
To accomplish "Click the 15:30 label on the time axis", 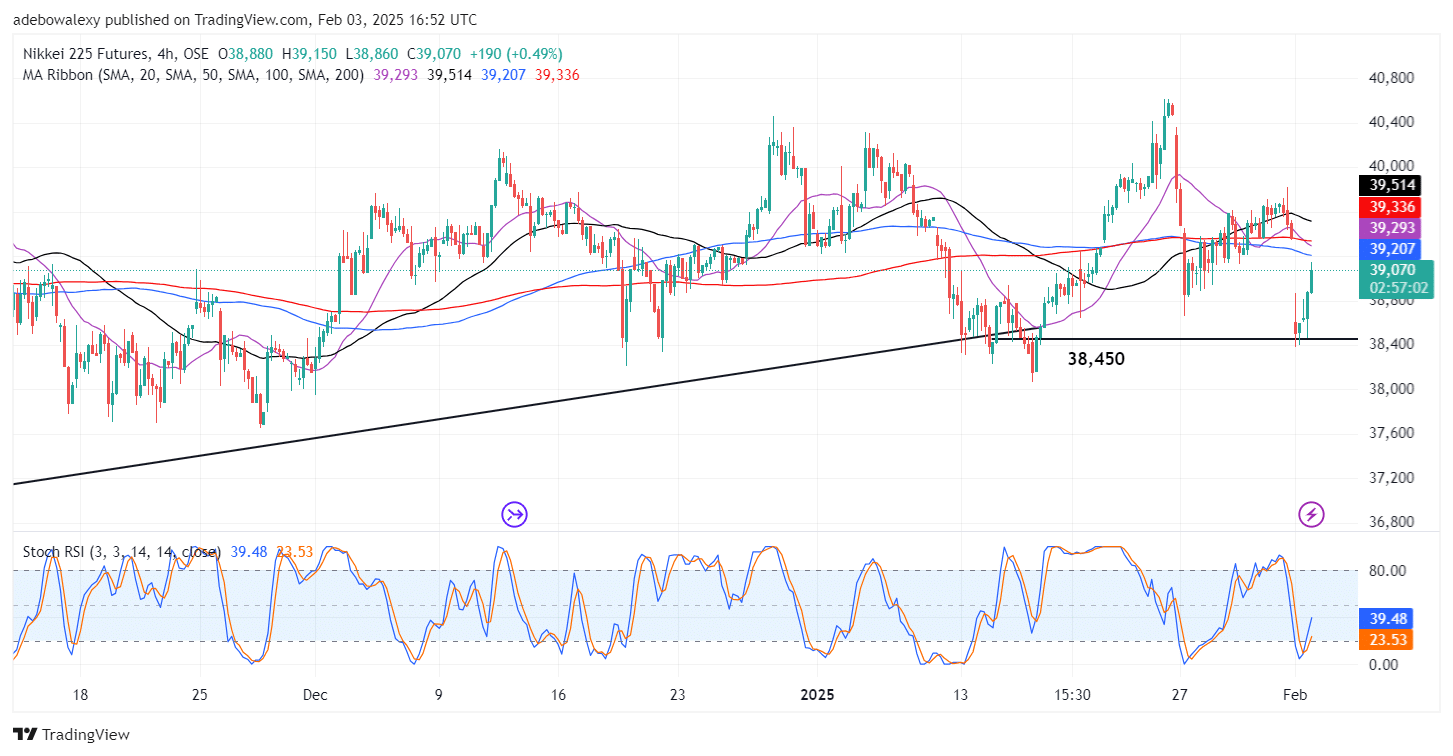I will (x=1072, y=695).
